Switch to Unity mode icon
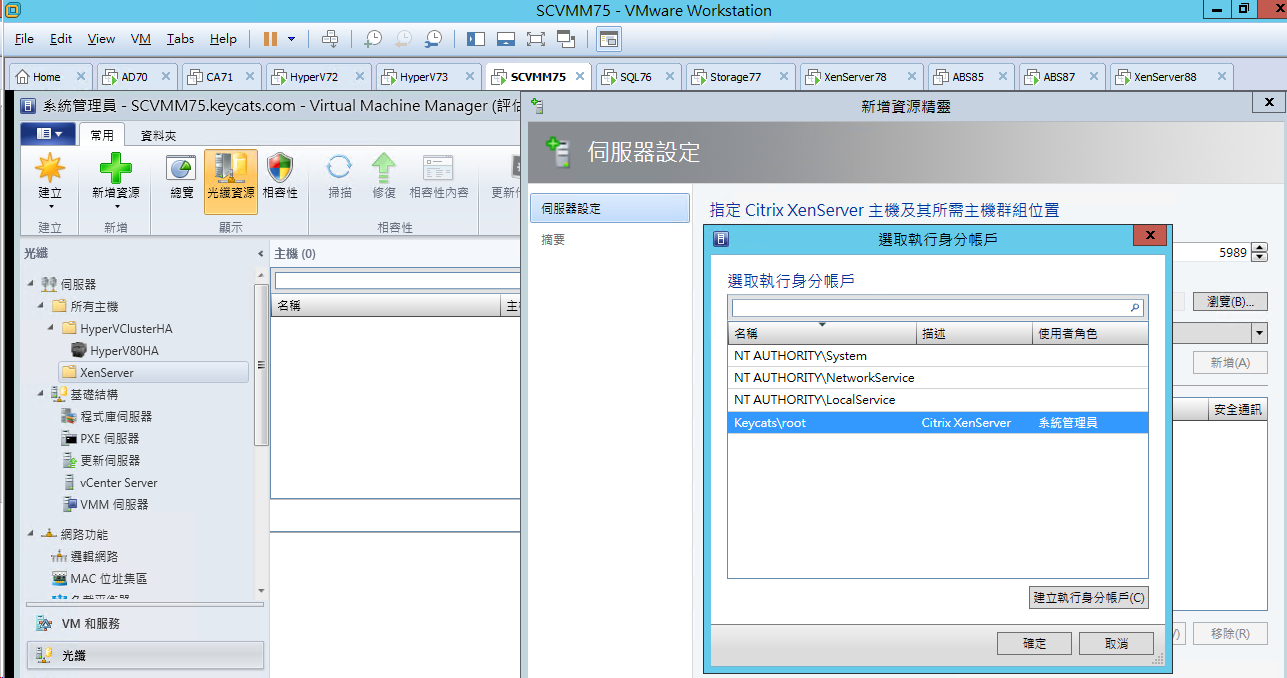Screen dimensions: 1287x678 (x=567, y=39)
